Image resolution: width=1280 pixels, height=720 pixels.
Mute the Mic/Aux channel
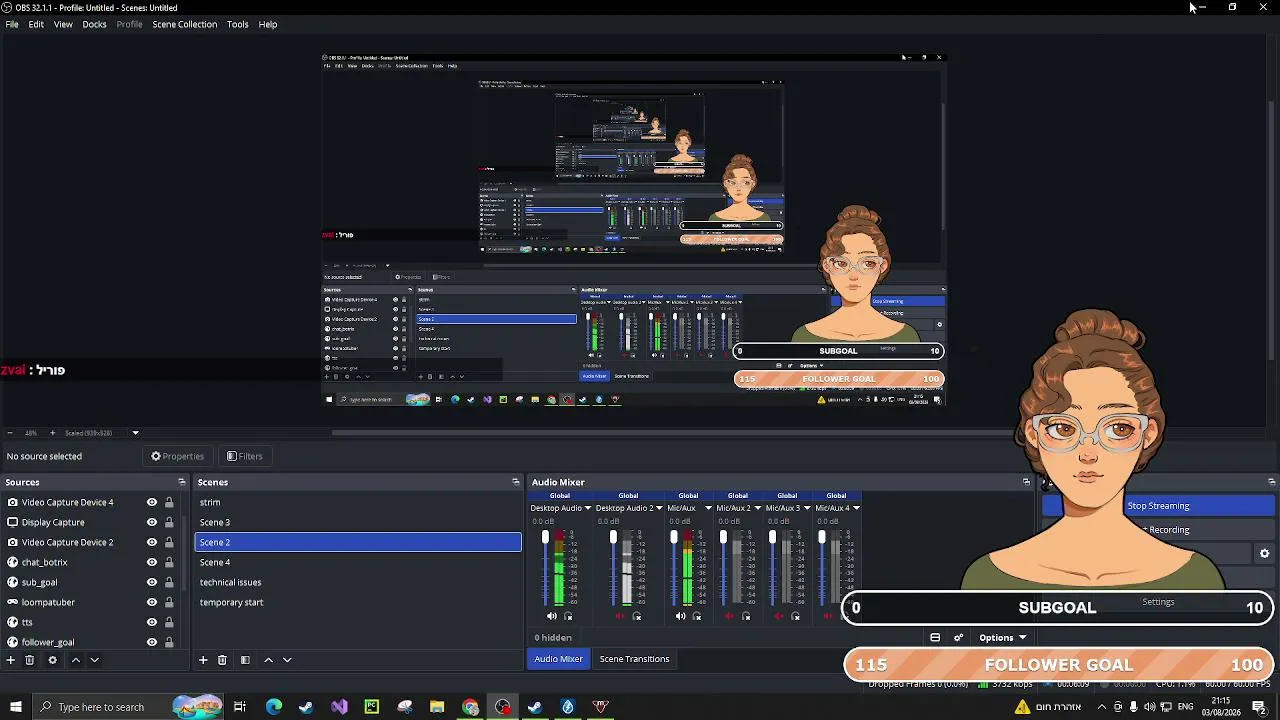click(680, 616)
